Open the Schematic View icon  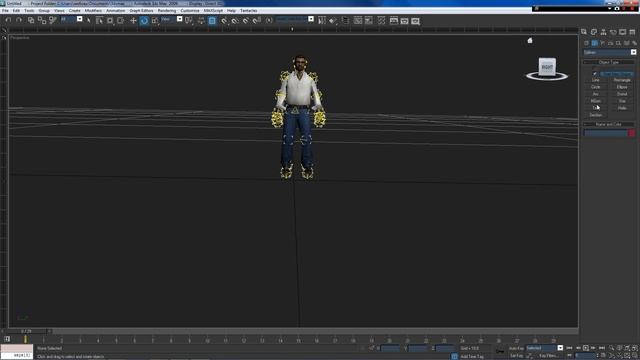point(369,20)
